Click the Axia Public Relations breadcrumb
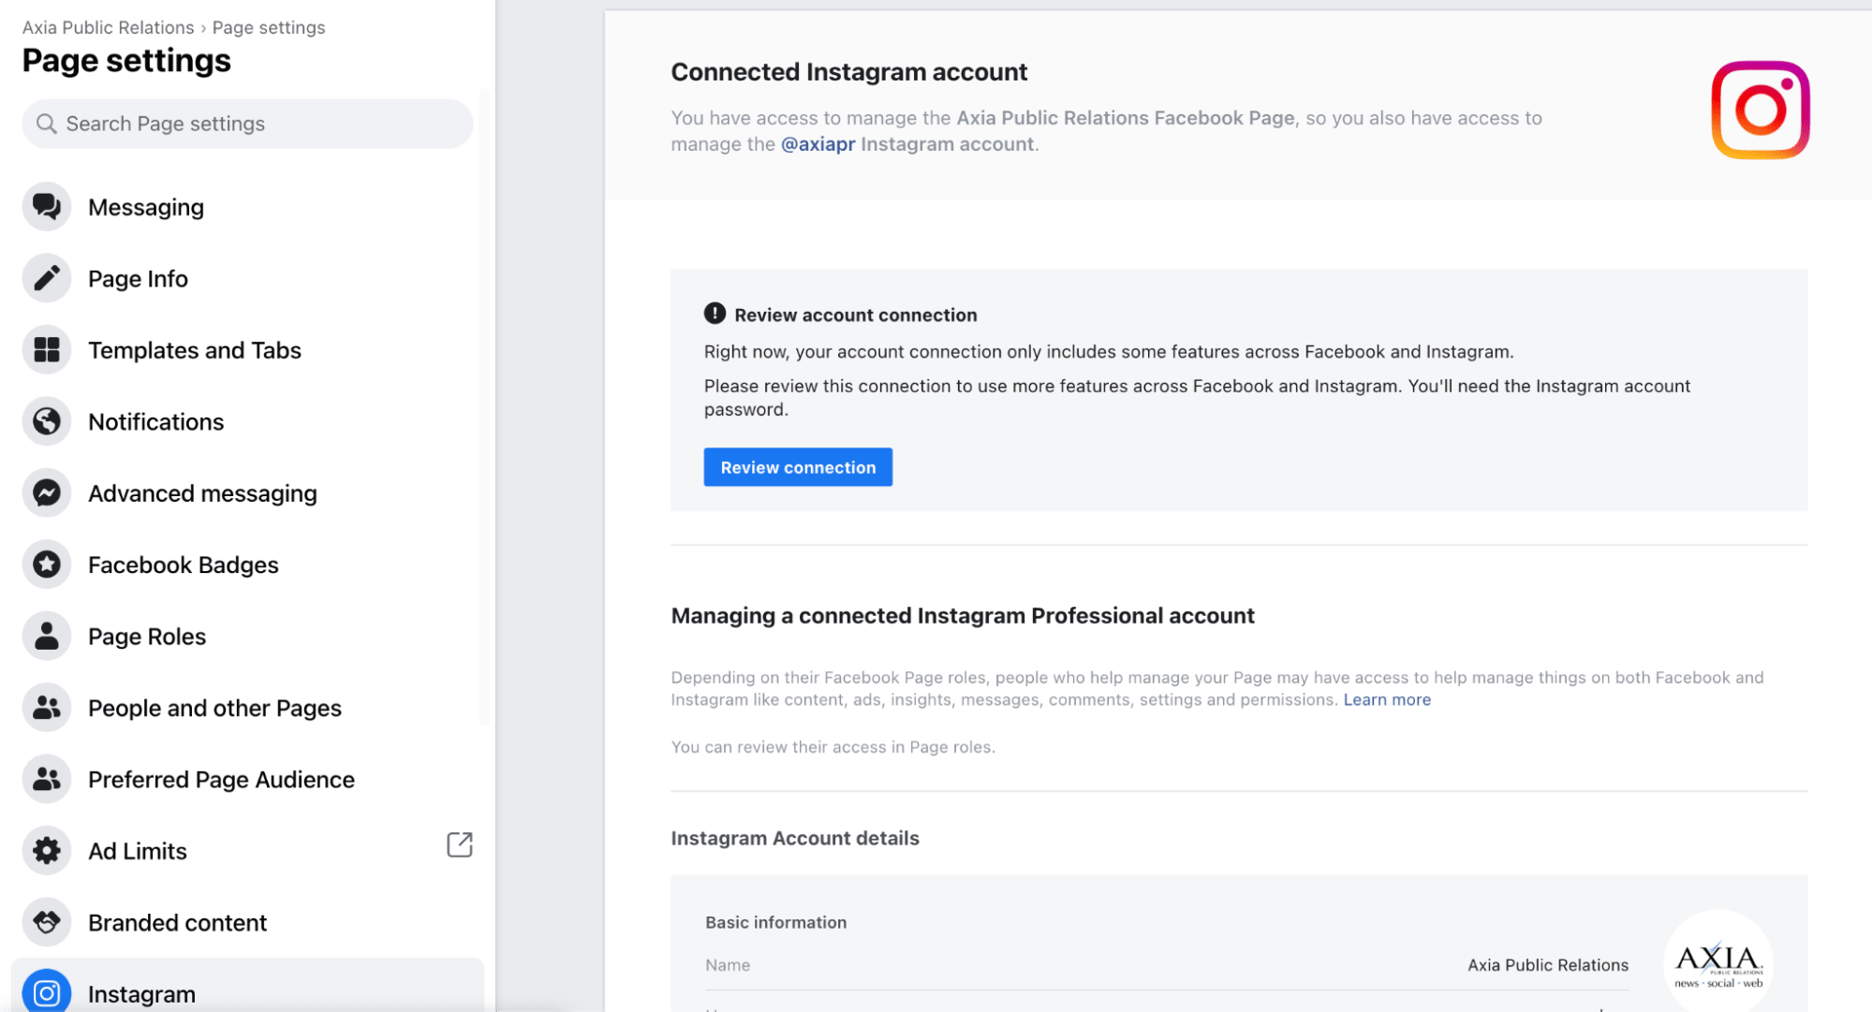 (x=107, y=27)
